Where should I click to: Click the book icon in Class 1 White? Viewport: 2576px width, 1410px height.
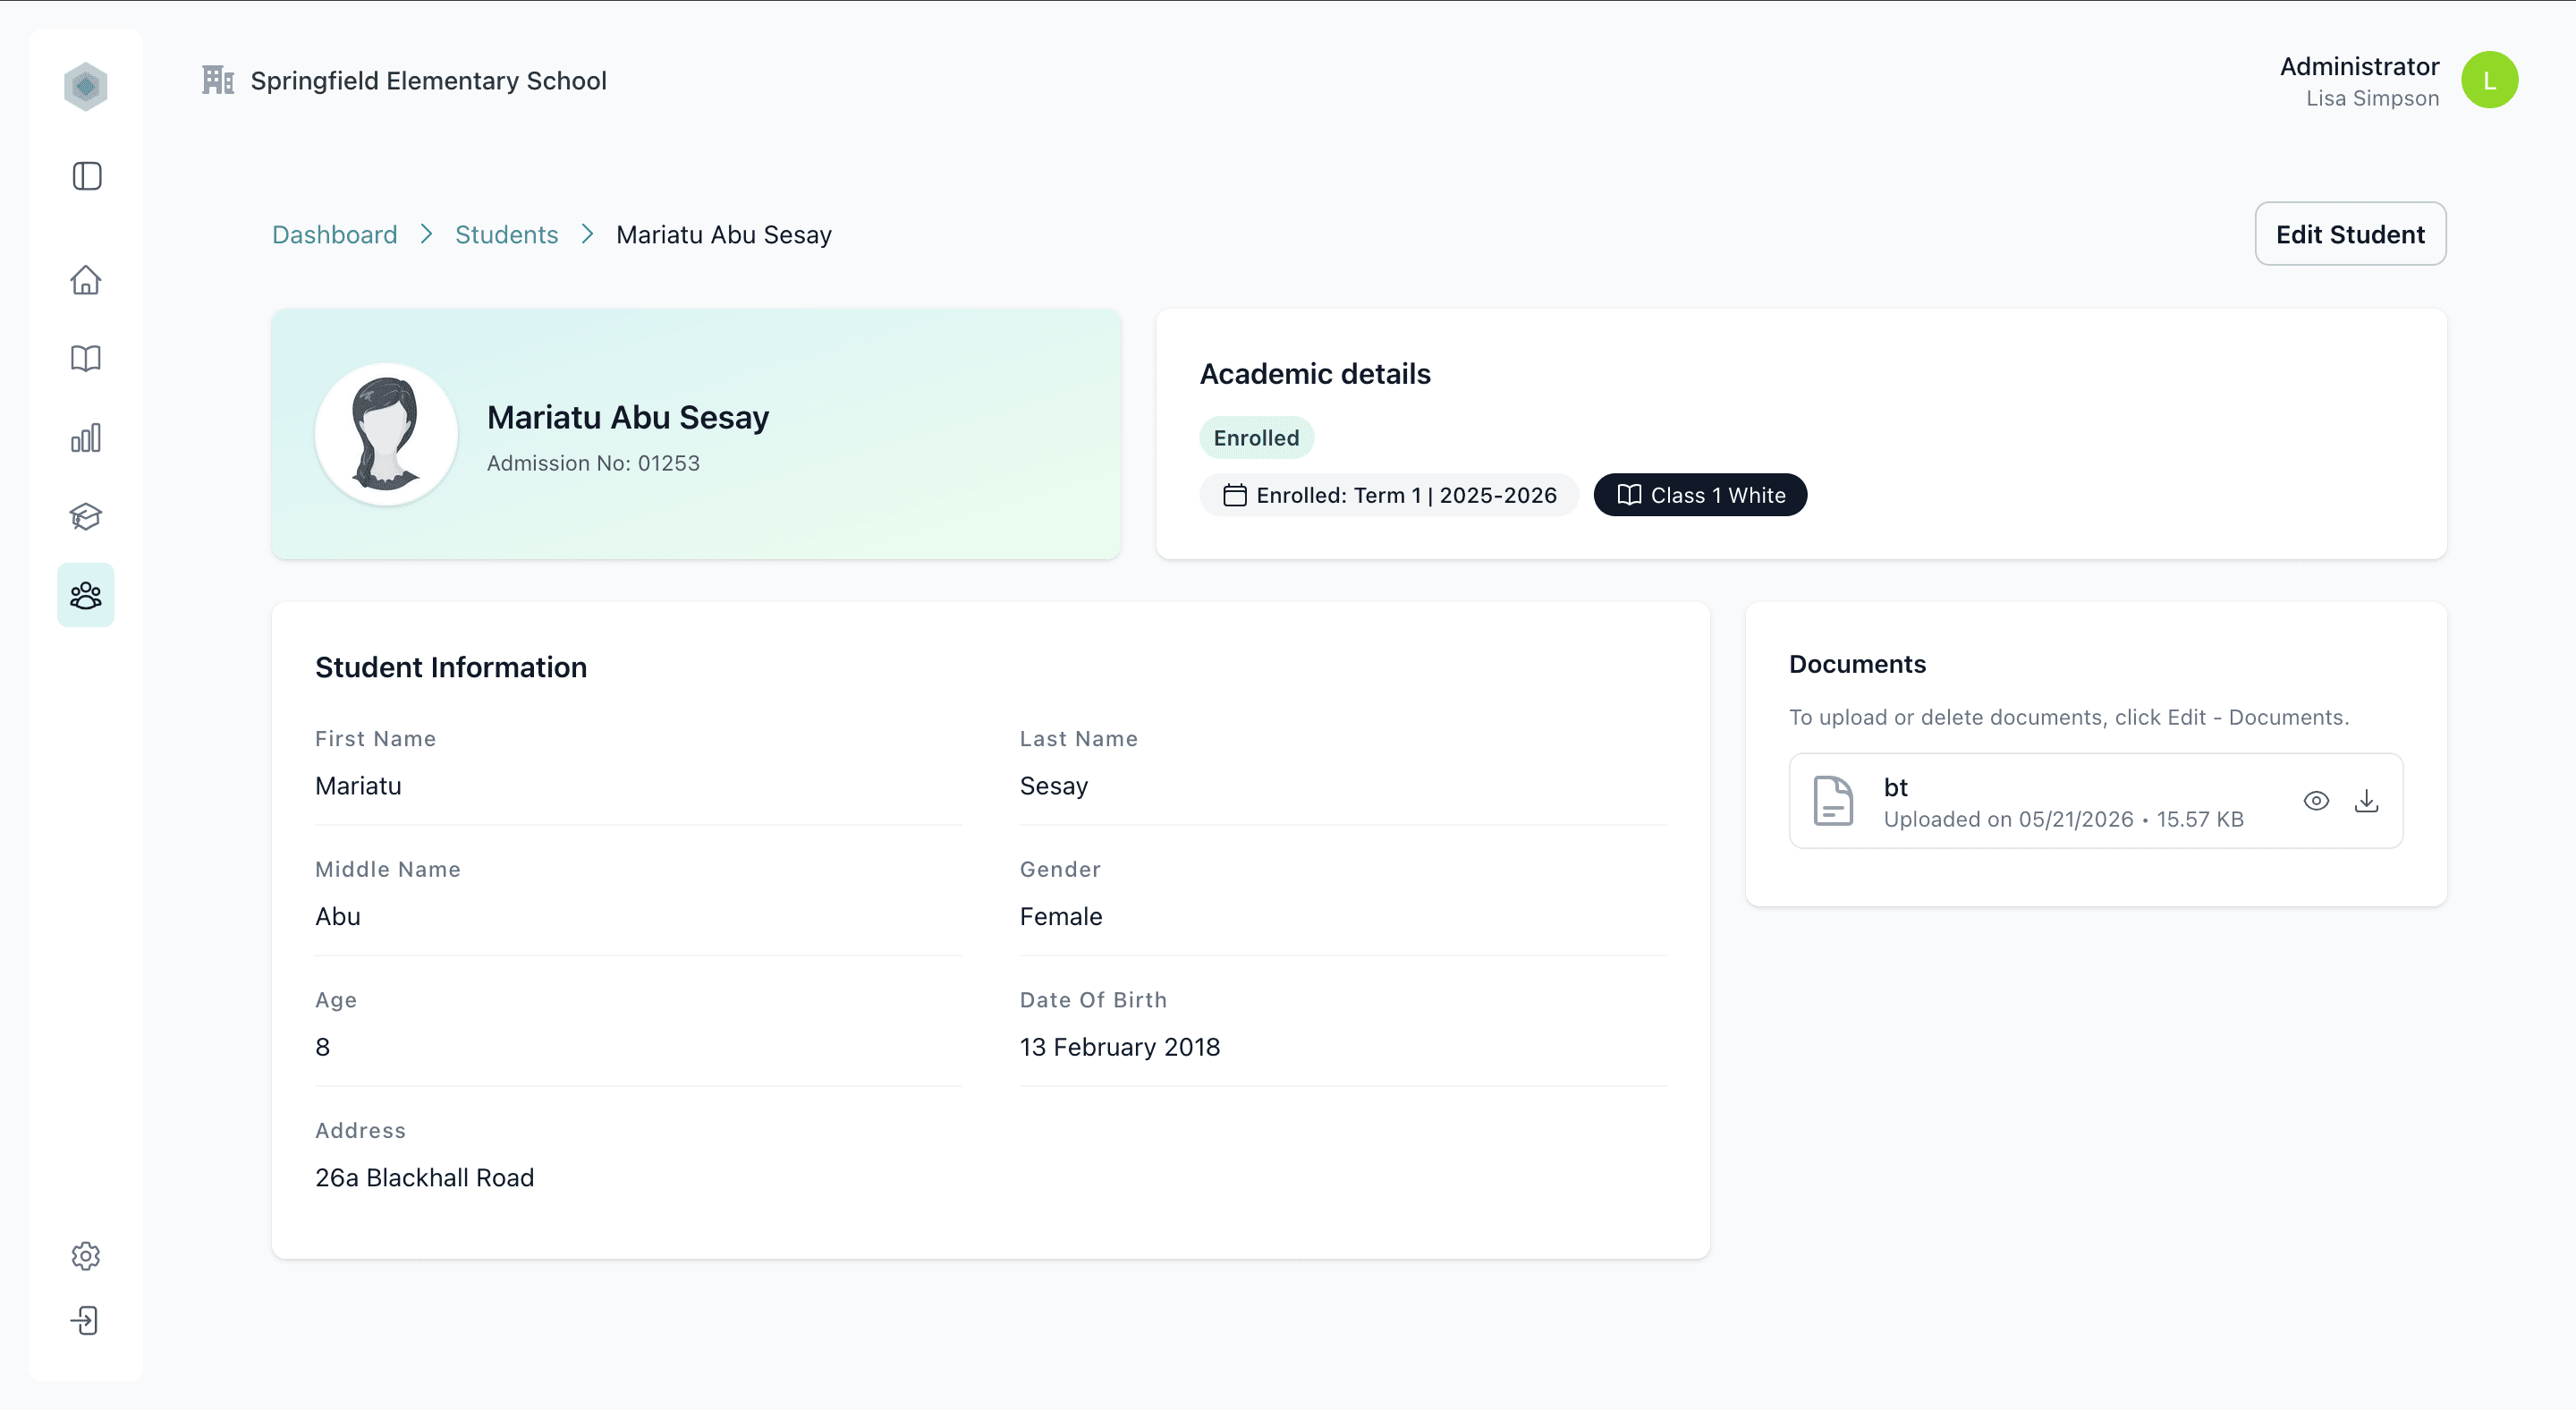(x=1629, y=495)
